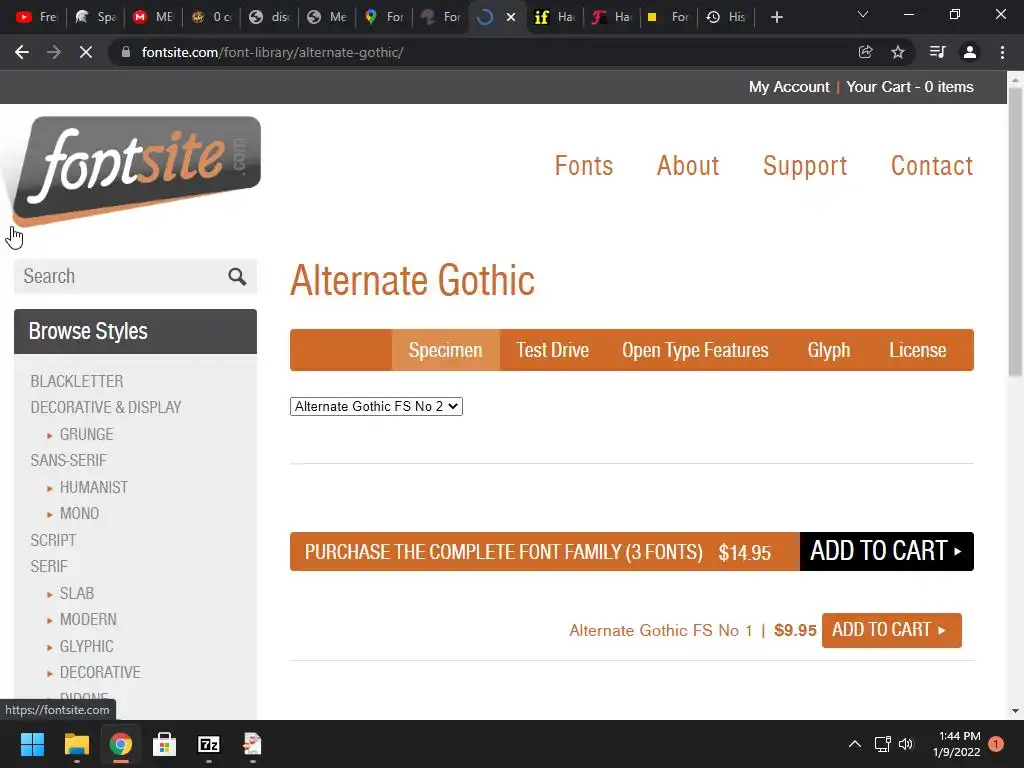Viewport: 1024px width, 768px height.
Task: Click the search magnifier icon on Fontsite
Action: (x=237, y=277)
